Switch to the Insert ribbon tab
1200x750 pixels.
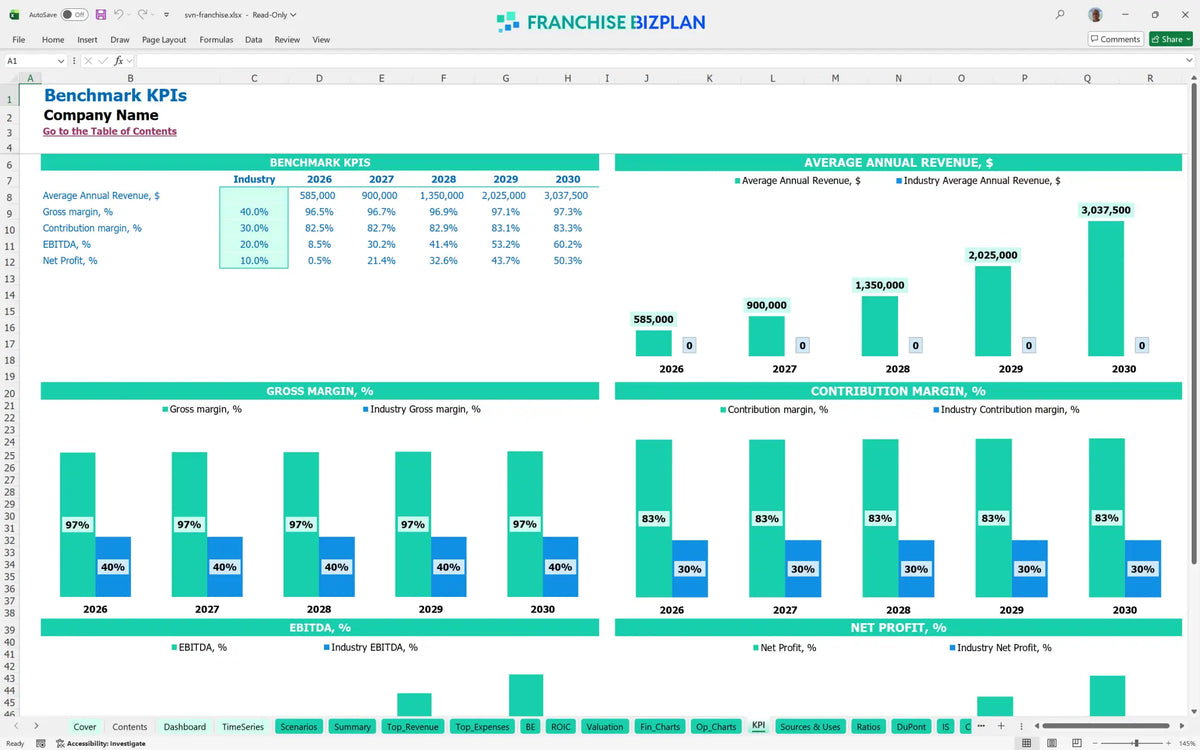[87, 39]
